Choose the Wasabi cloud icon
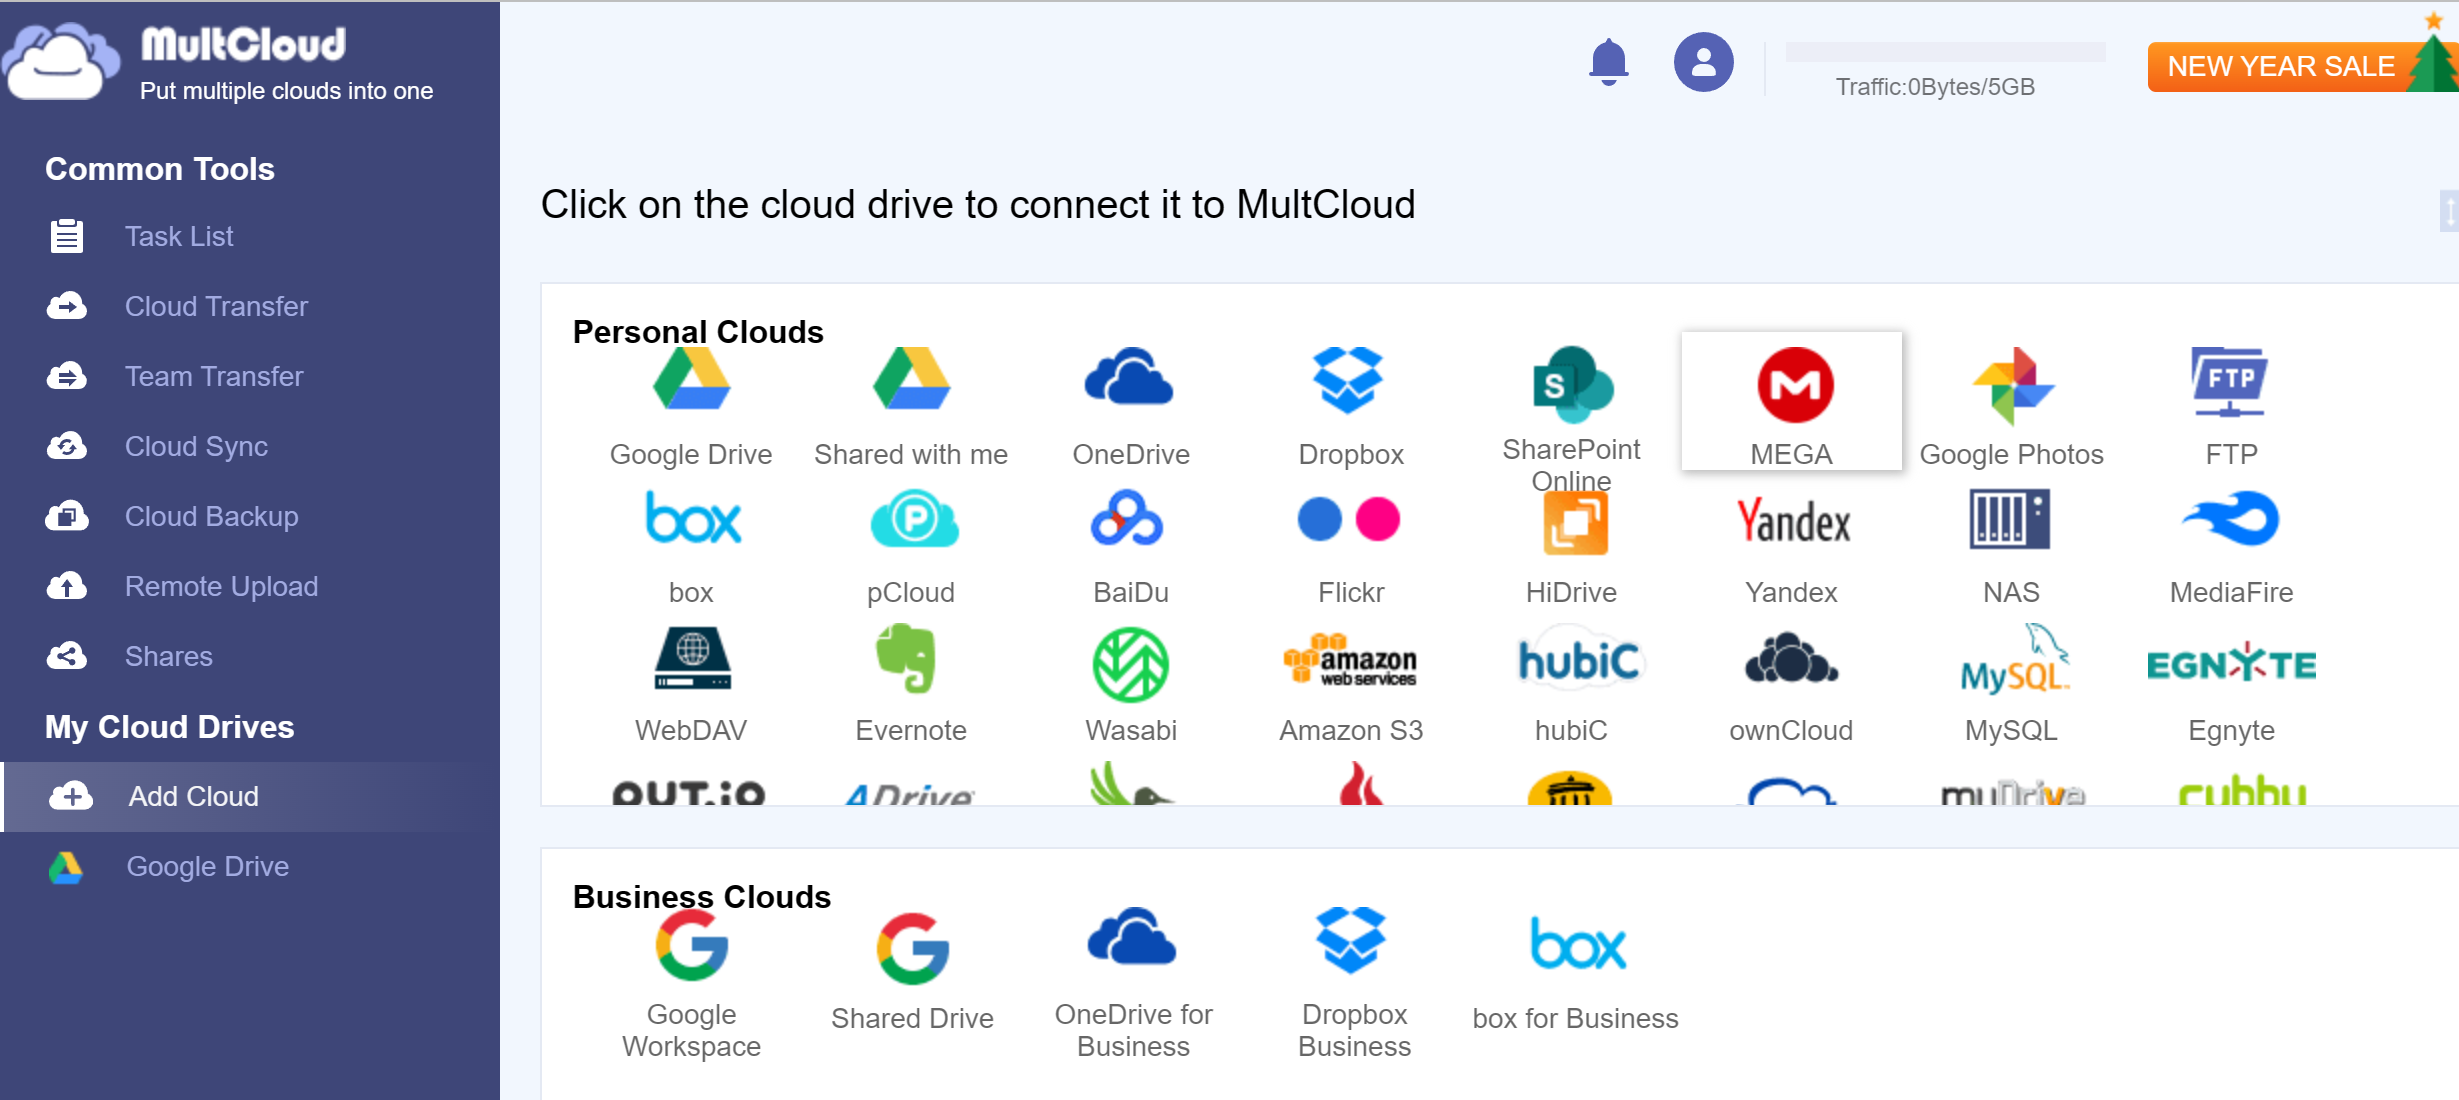The image size is (2459, 1100). 1130,664
